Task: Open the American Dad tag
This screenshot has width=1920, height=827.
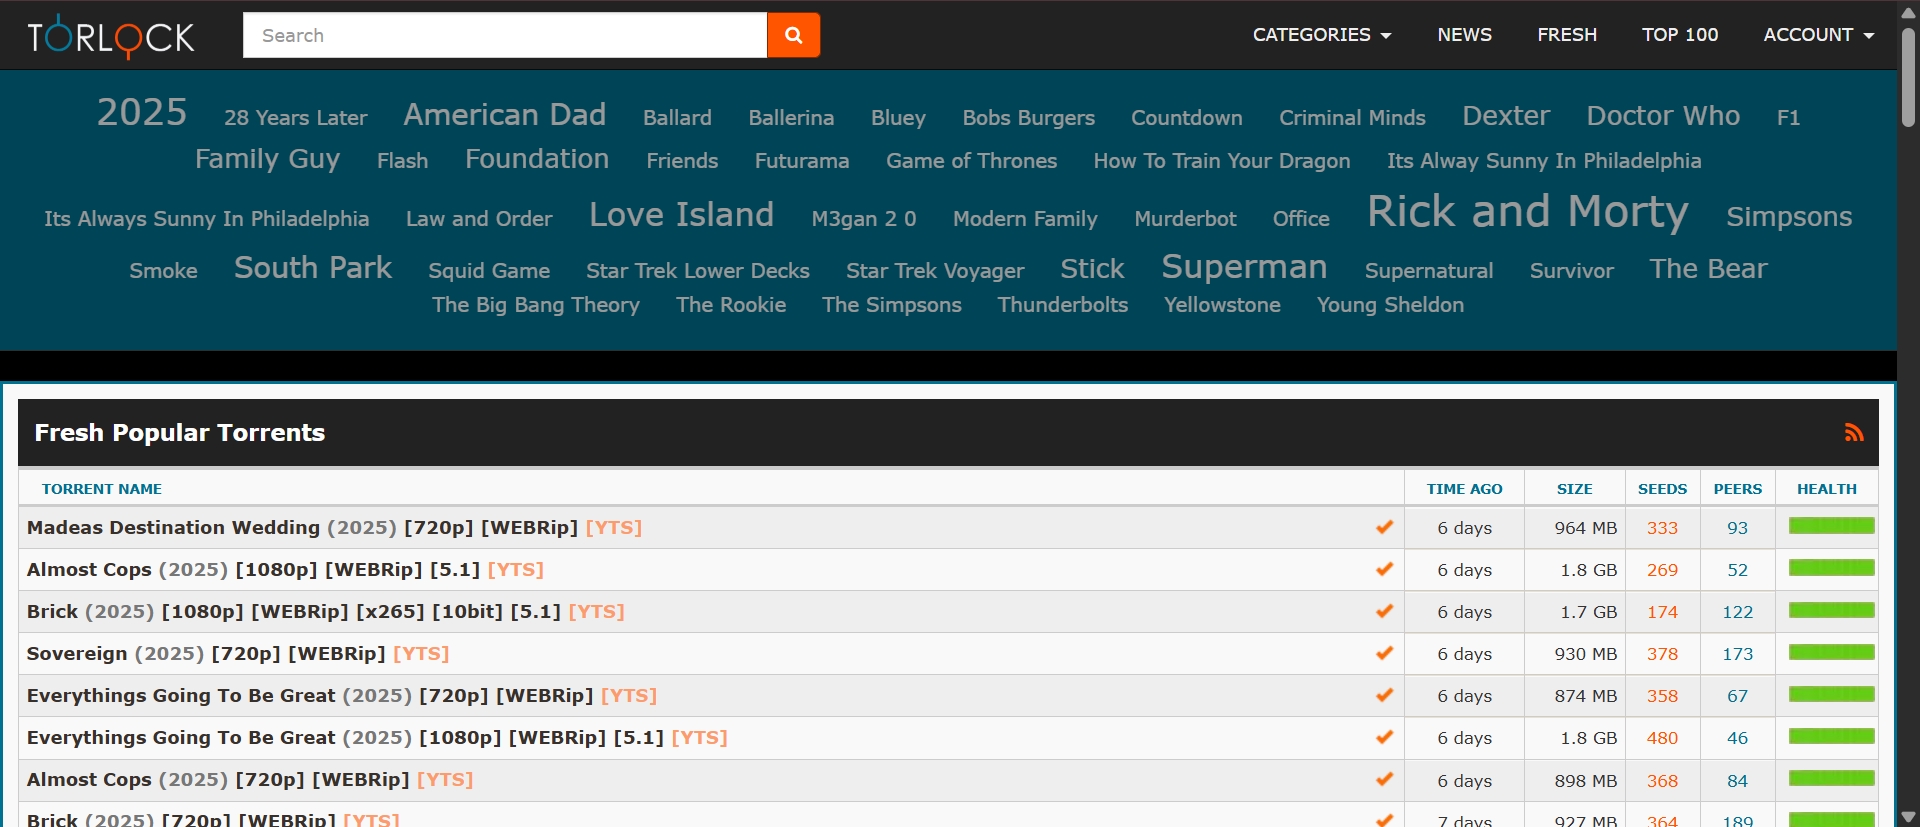Action: (504, 114)
